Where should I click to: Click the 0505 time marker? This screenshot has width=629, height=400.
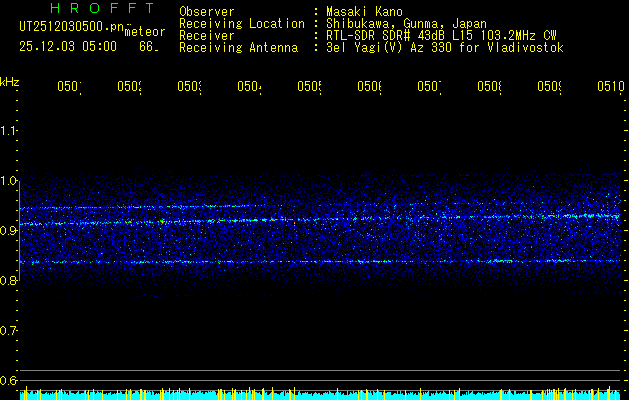pos(309,87)
